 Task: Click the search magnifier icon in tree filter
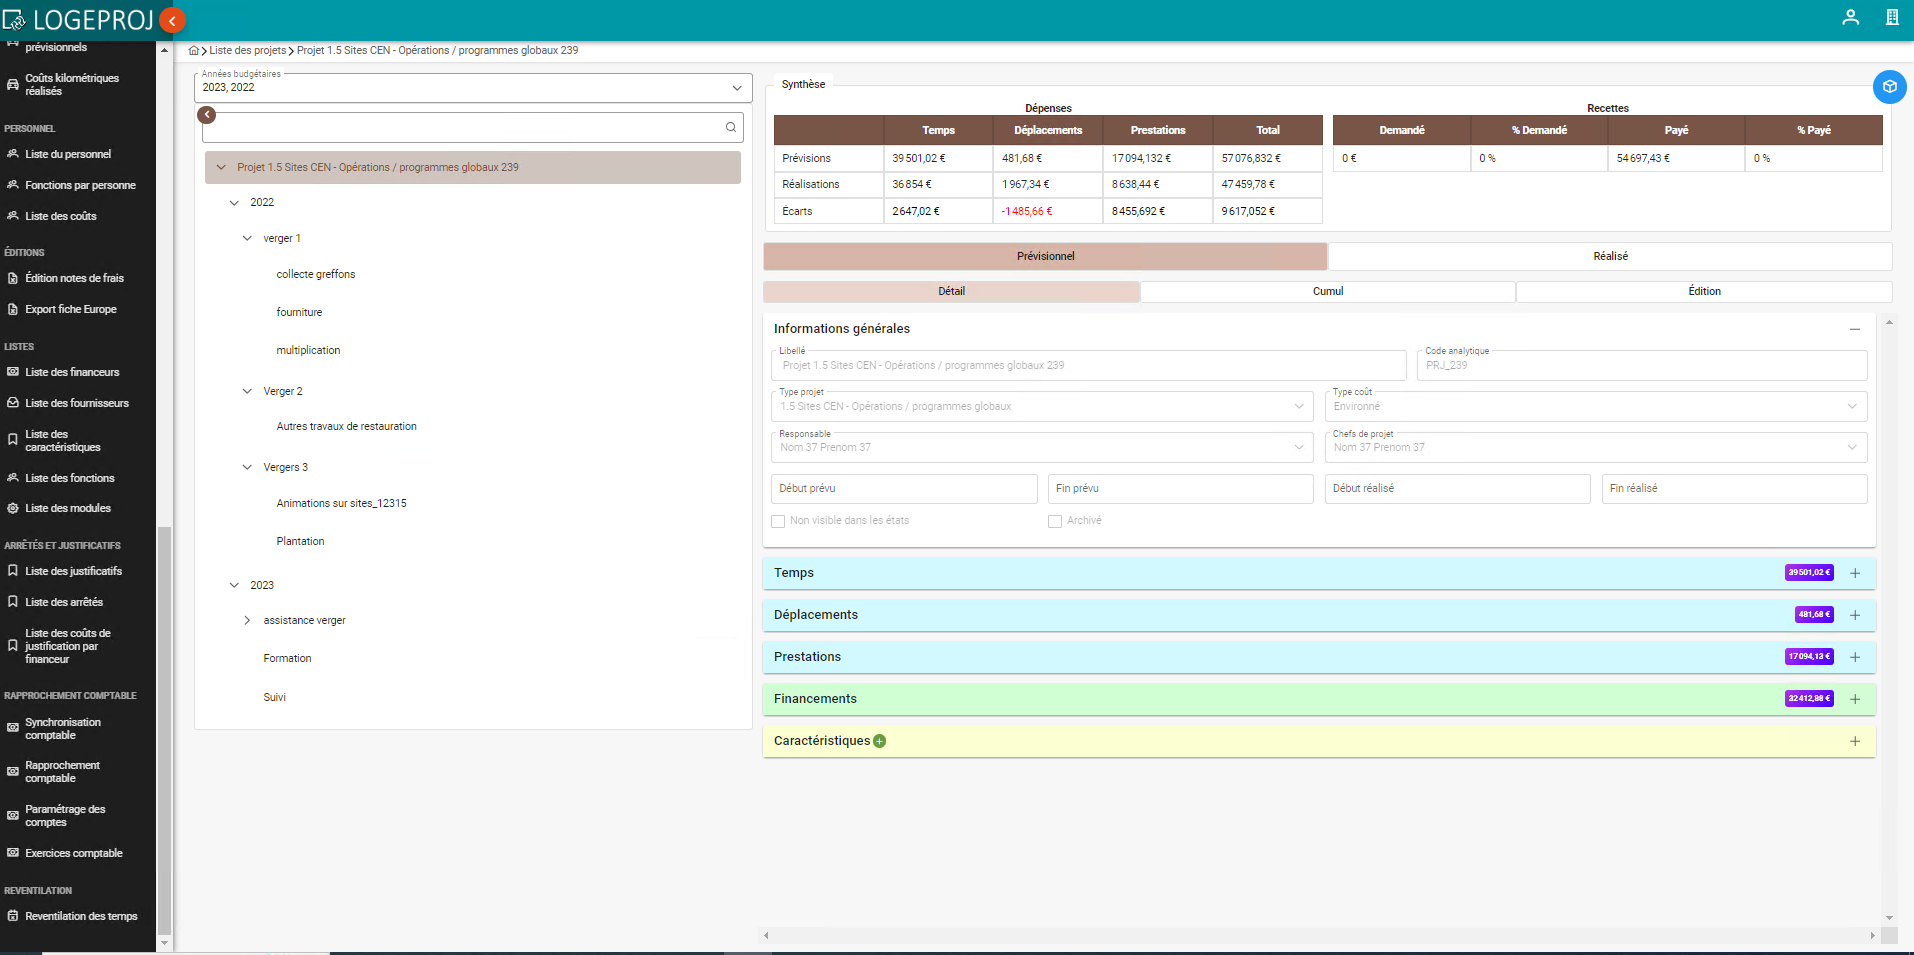731,127
